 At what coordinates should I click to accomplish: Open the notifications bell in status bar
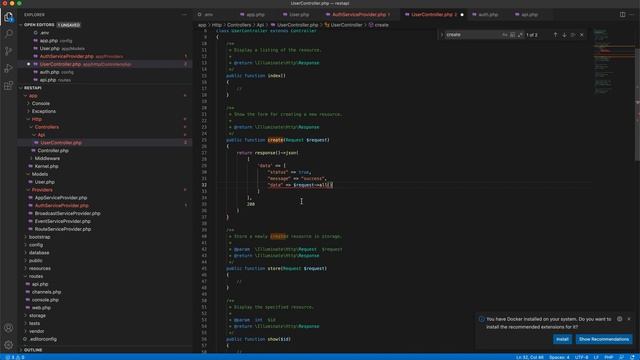click(632, 357)
